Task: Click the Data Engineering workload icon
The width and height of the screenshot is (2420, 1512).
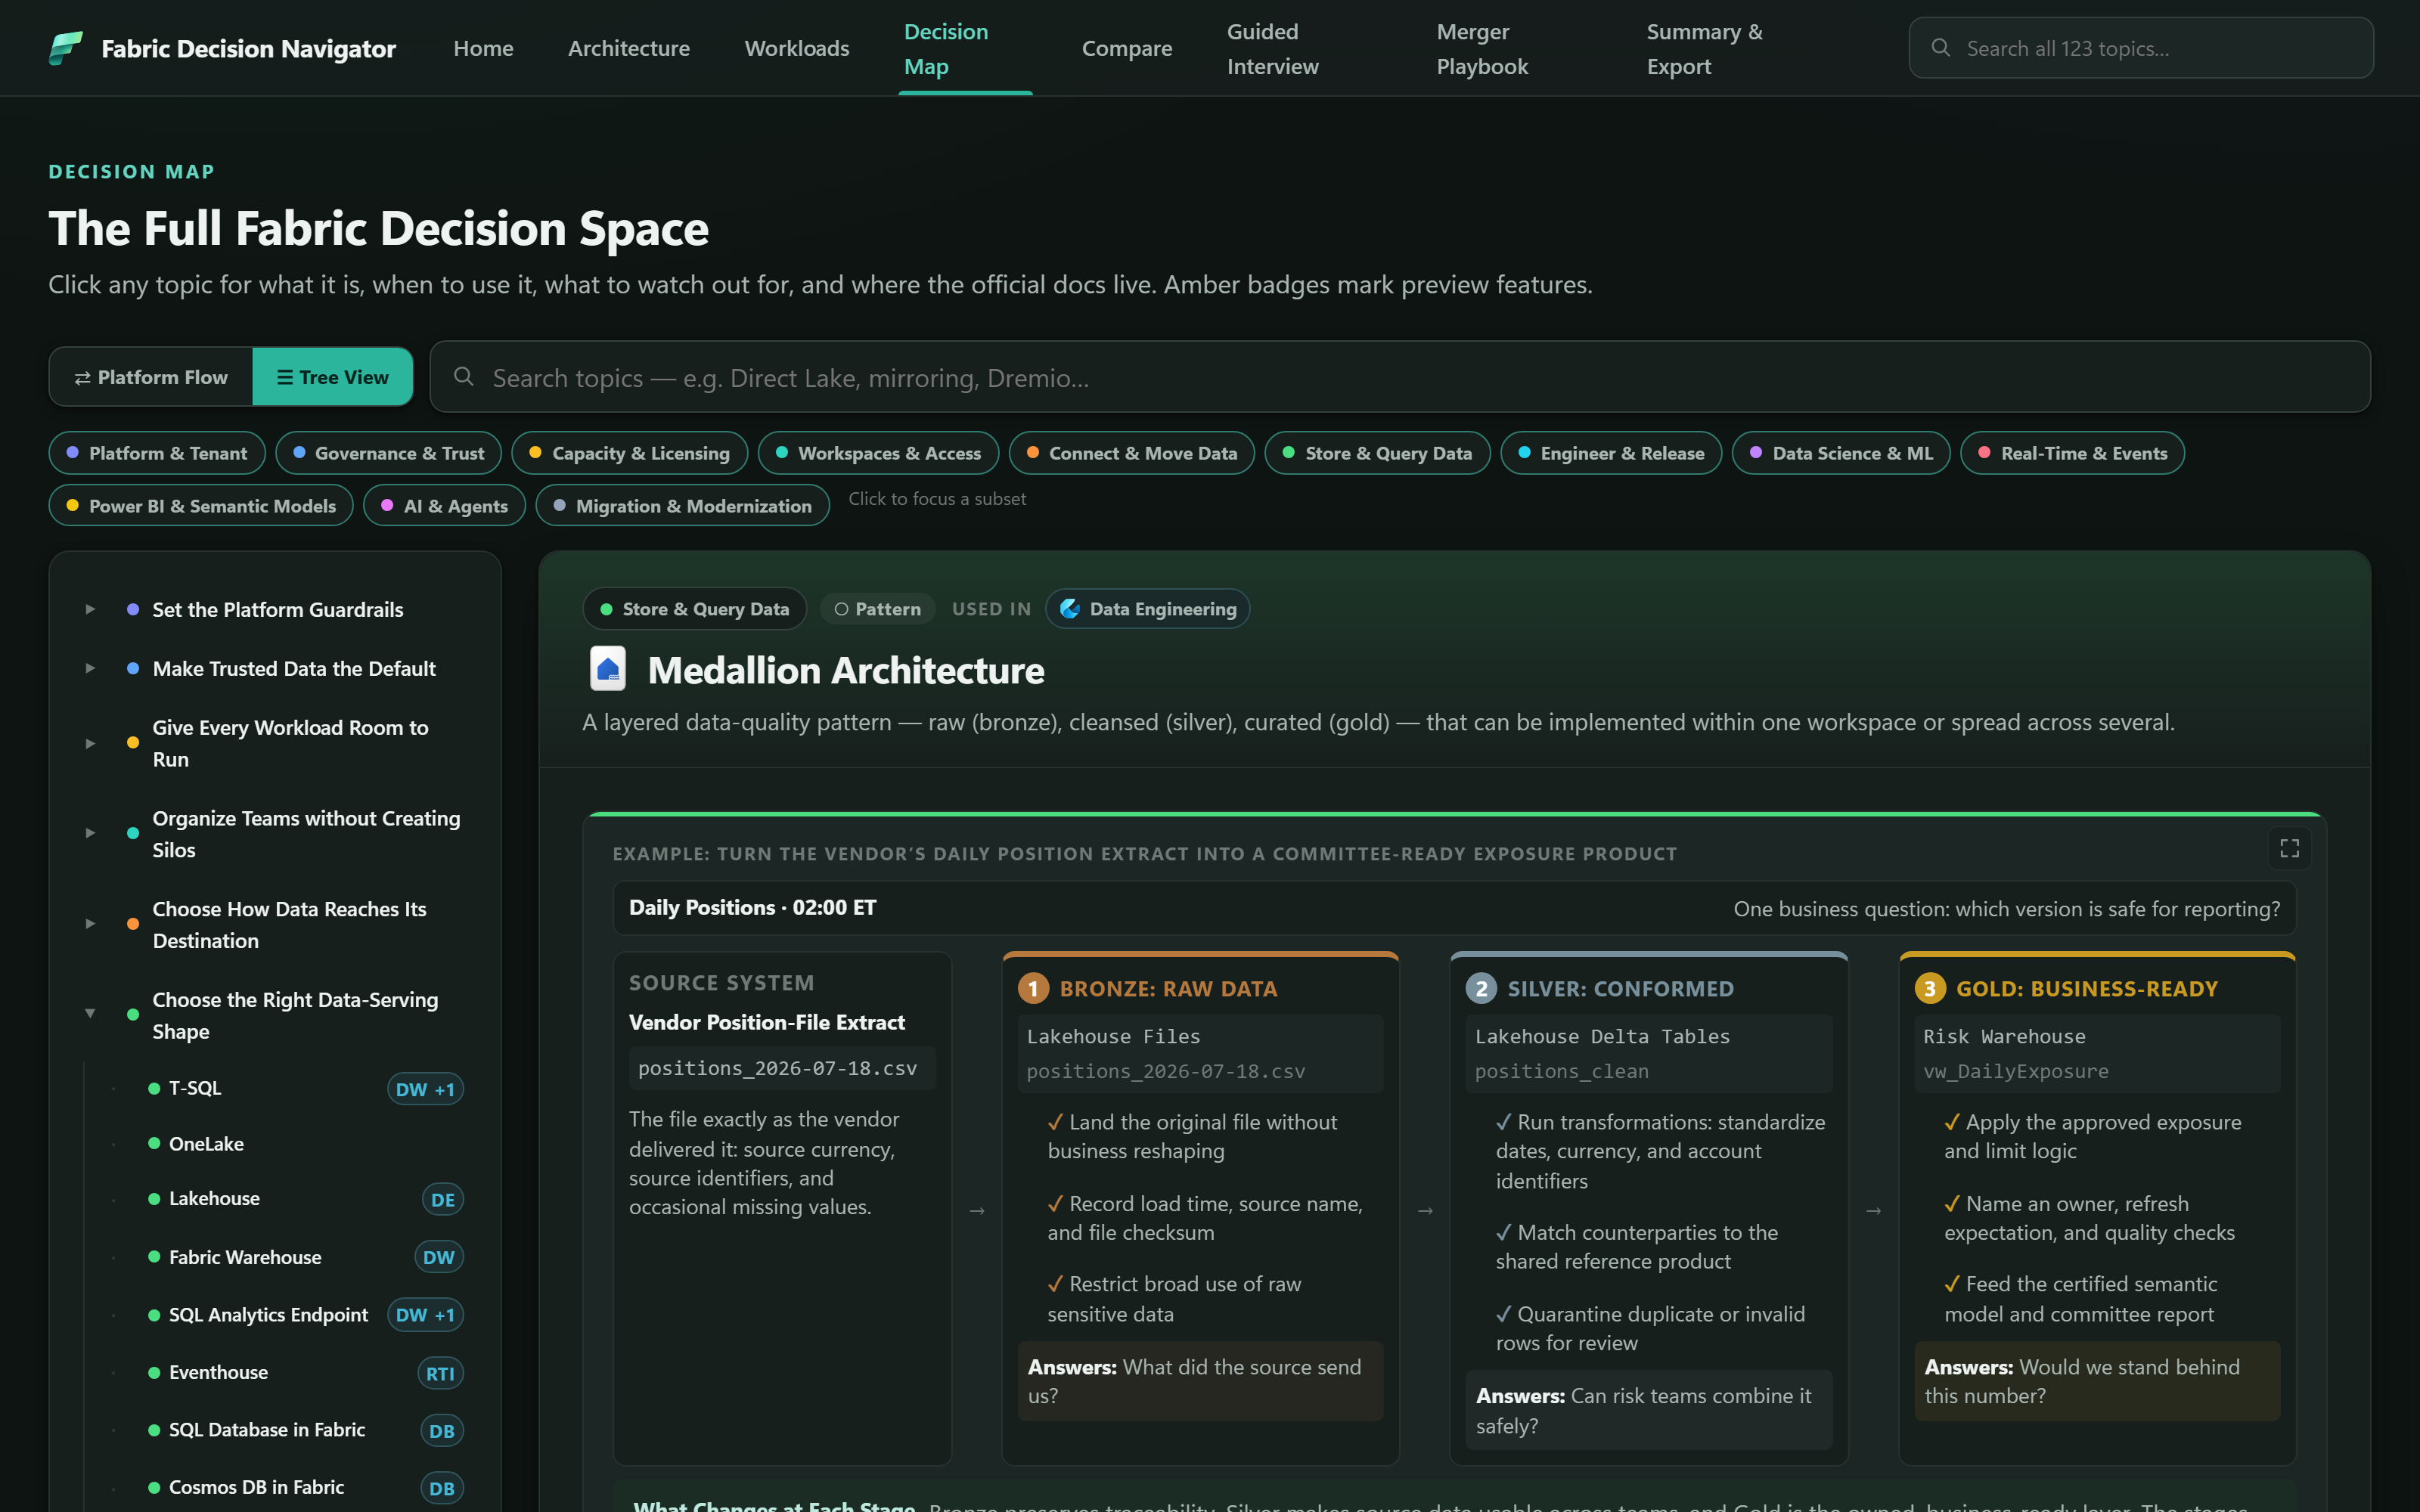Action: [1070, 609]
